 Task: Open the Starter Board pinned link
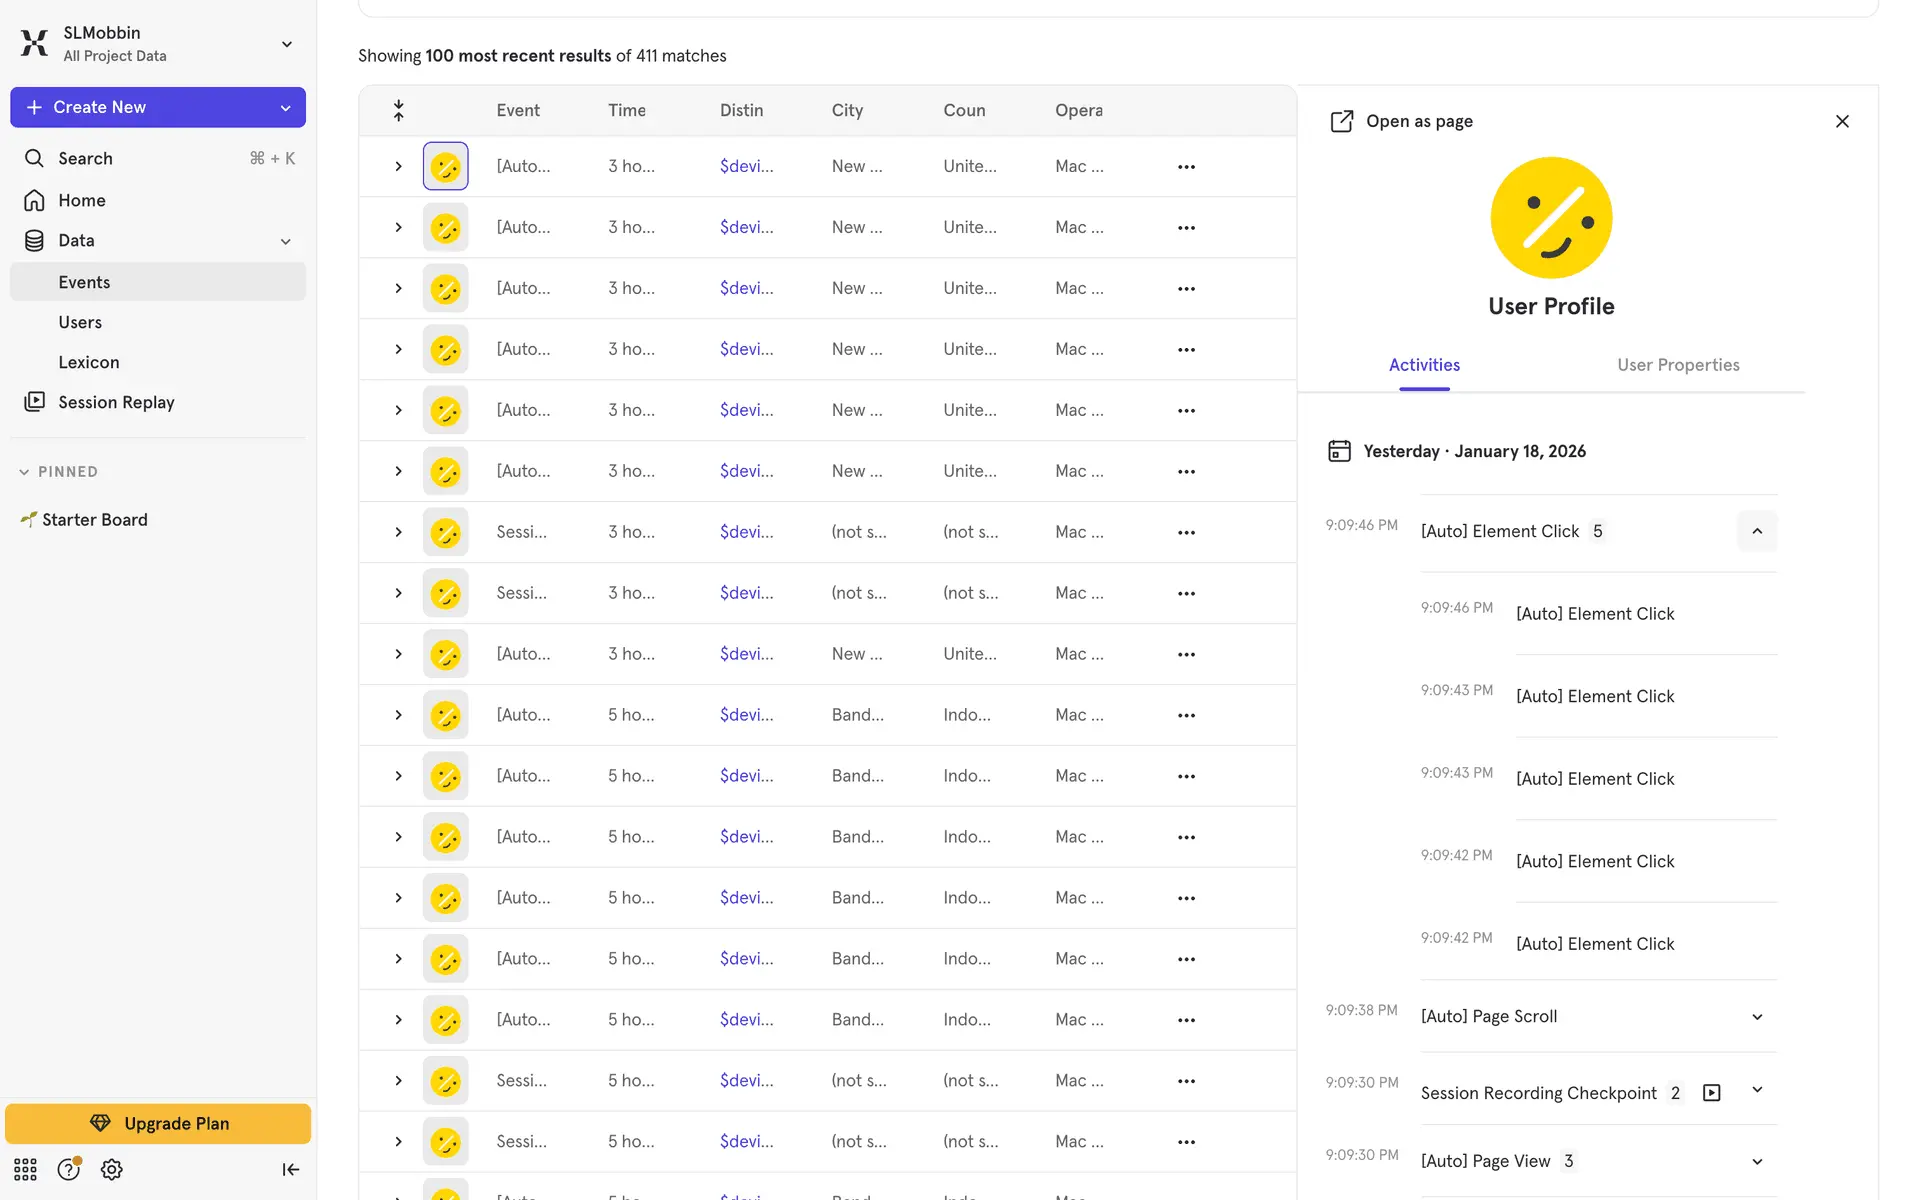pos(95,520)
